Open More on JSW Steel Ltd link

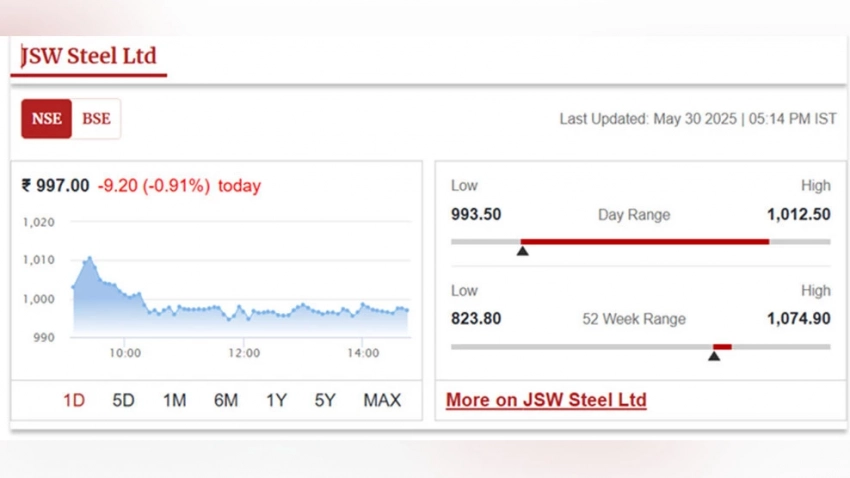(546, 400)
